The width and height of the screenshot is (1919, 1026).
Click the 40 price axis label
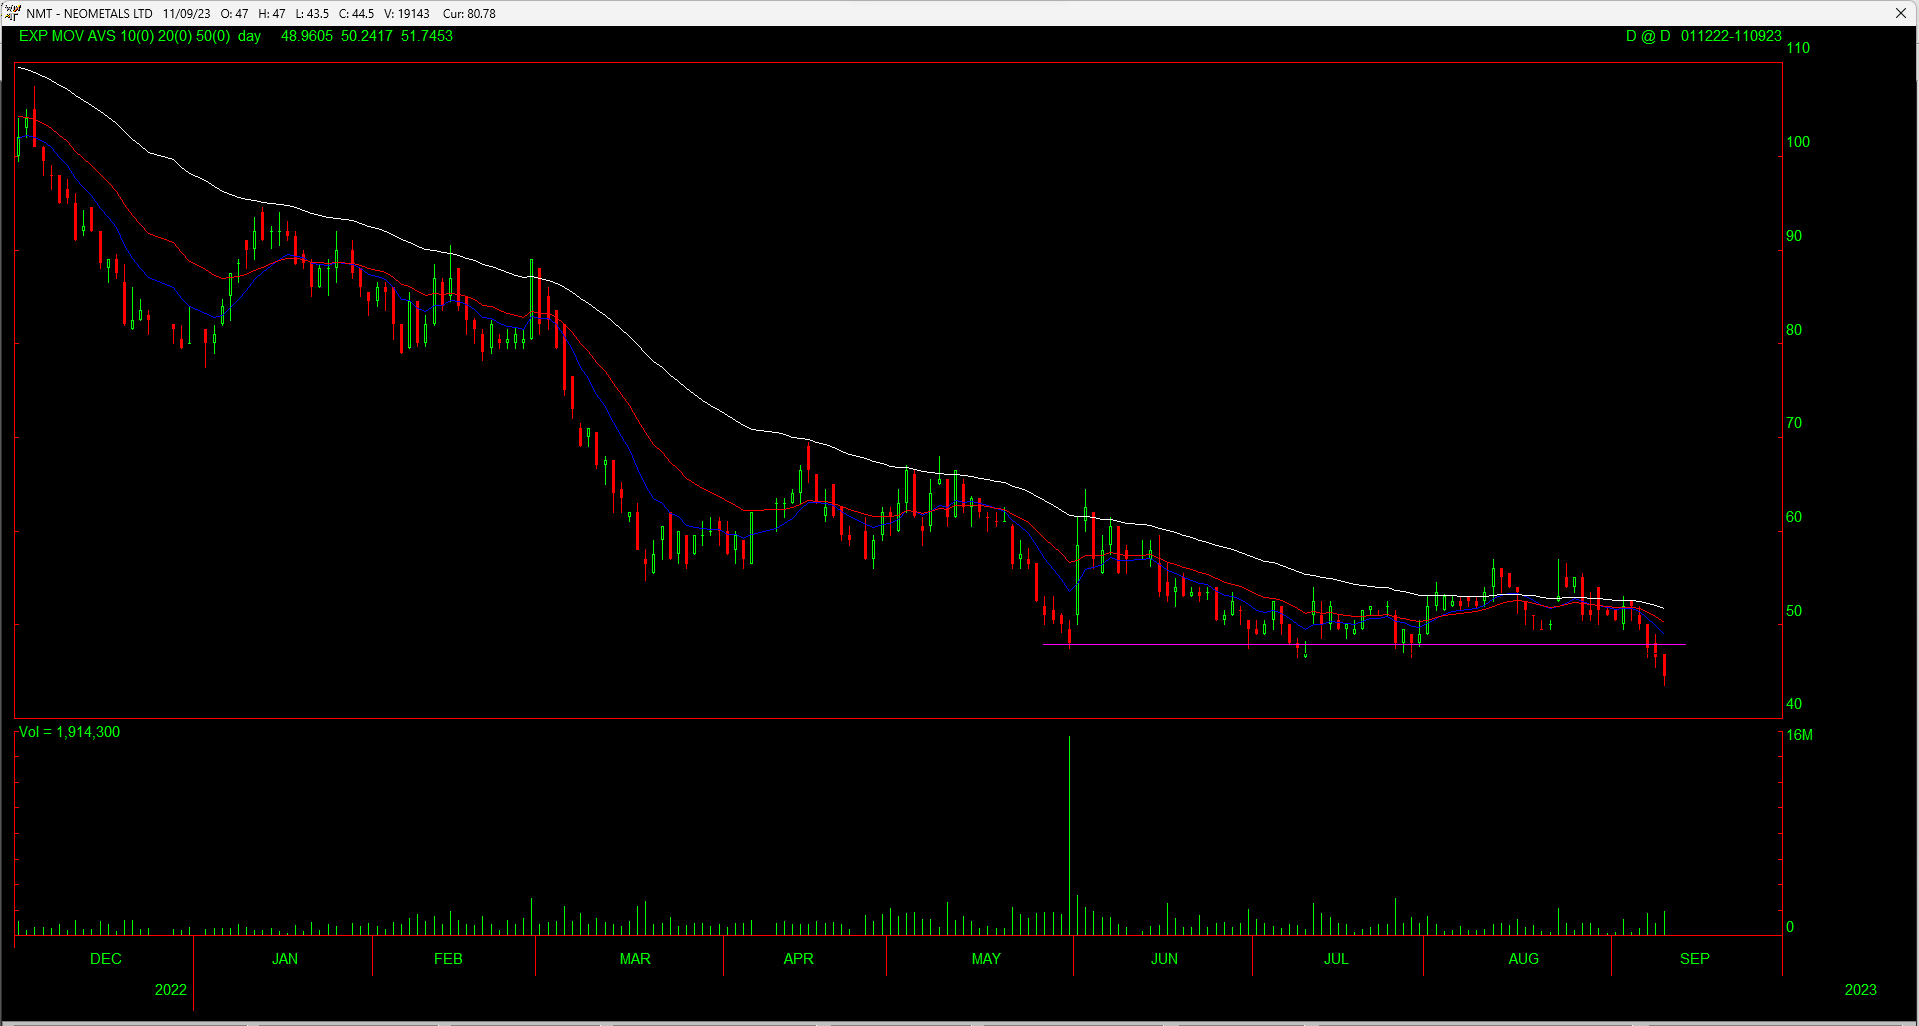[1794, 704]
